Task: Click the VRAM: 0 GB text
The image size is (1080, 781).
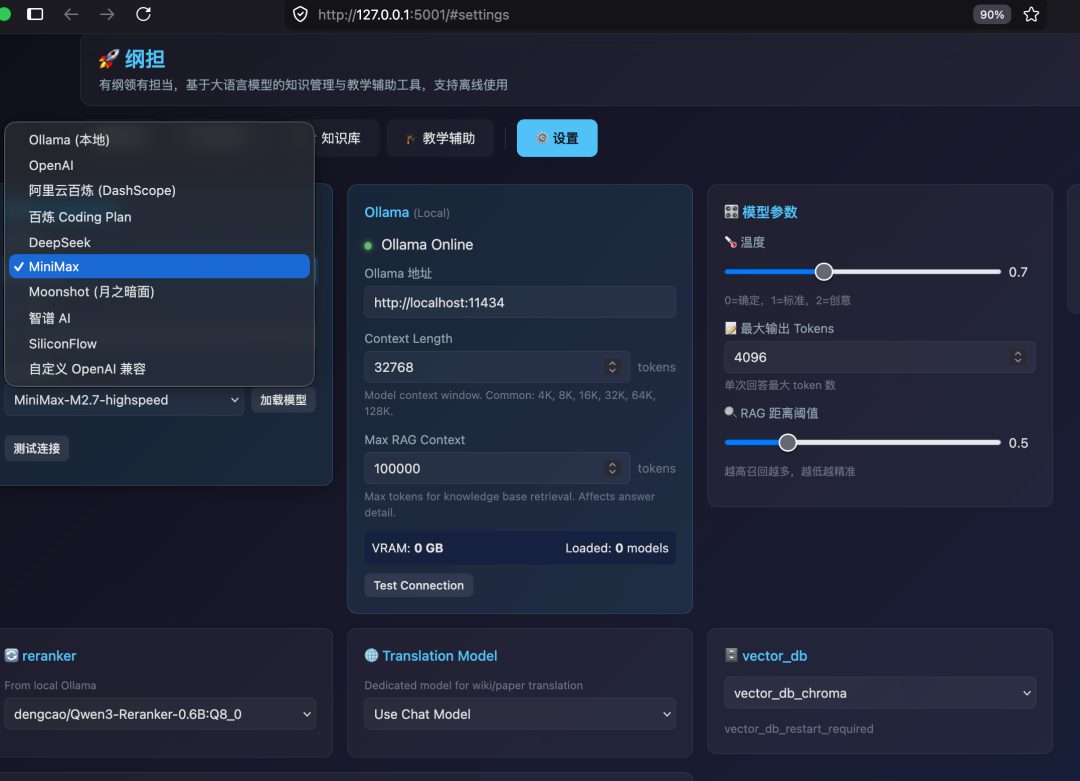Action: [407, 548]
